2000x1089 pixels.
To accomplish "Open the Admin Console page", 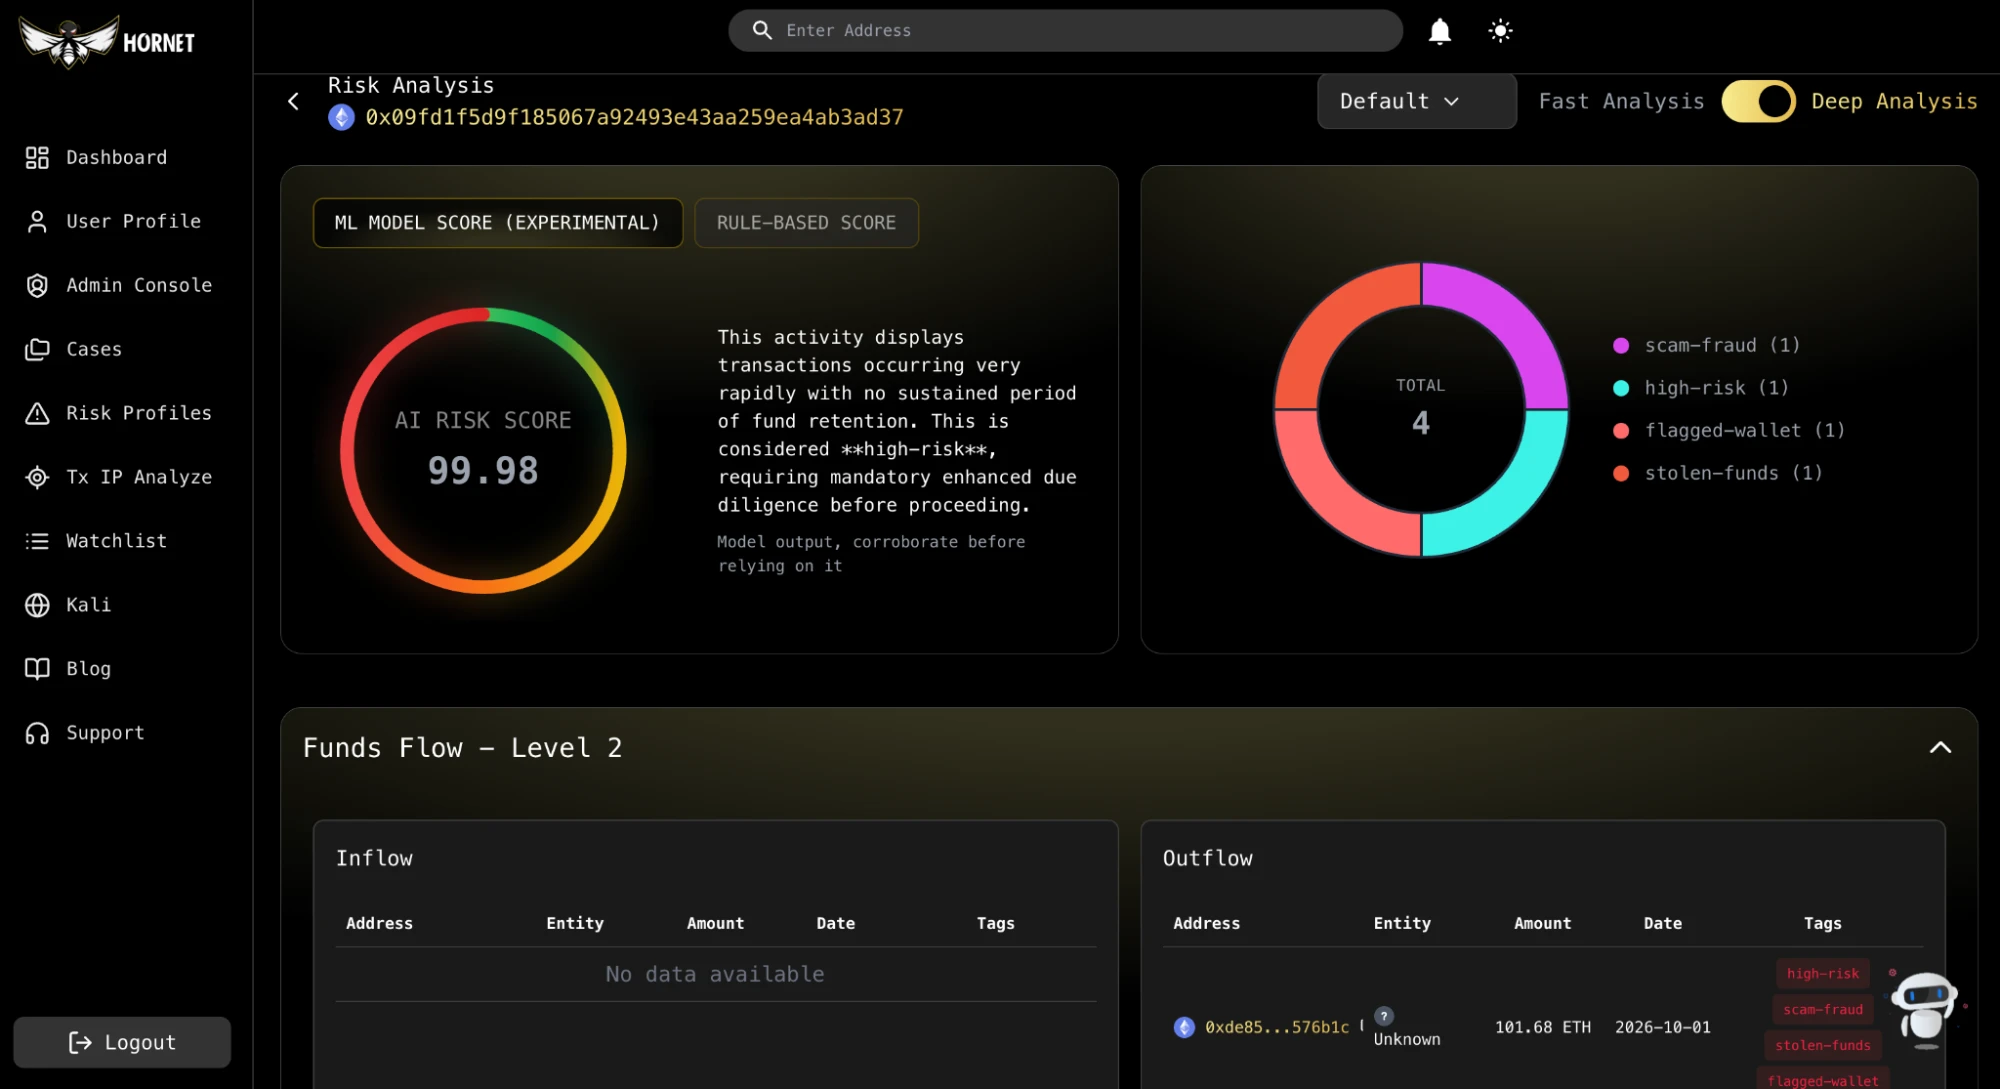I will pyautogui.click(x=119, y=285).
